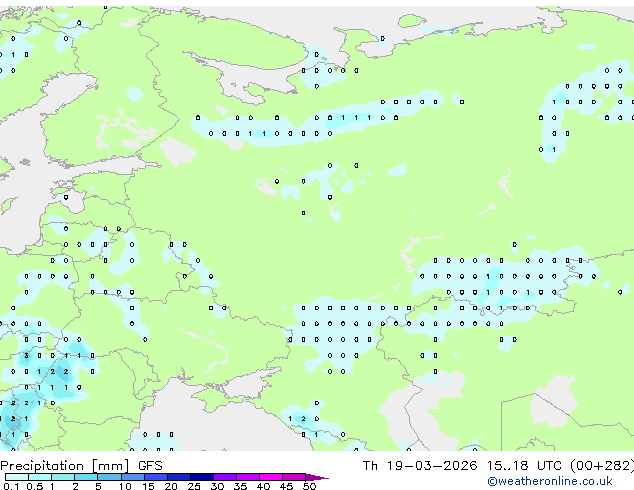This screenshot has width=634, height=490.
Task: Click the over-50 mm arrow tip of legend
Action: point(317,477)
